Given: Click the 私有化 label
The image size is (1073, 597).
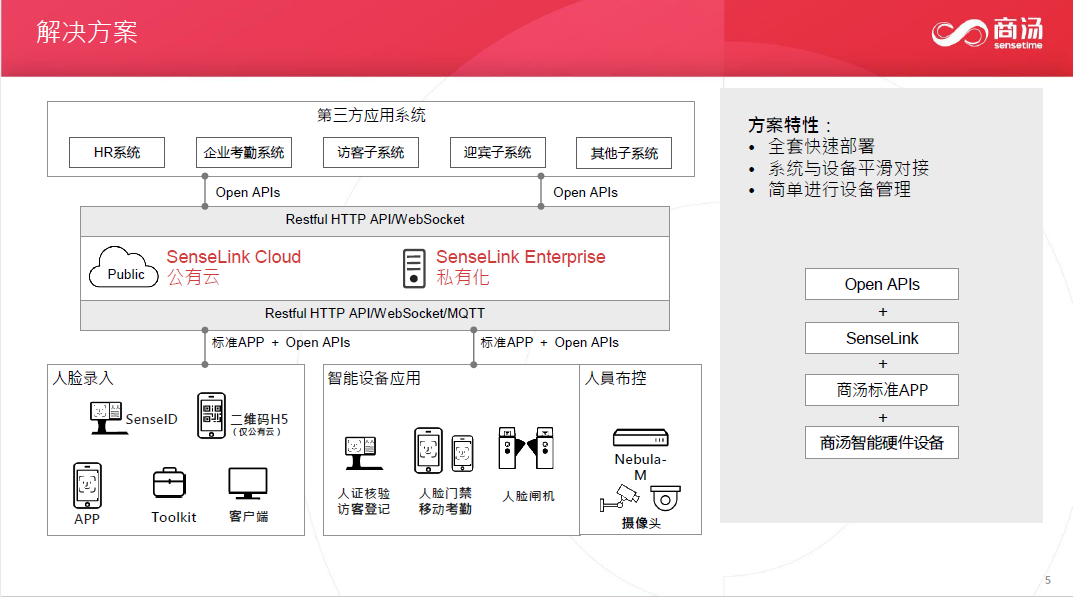Looking at the screenshot, I should 463,277.
